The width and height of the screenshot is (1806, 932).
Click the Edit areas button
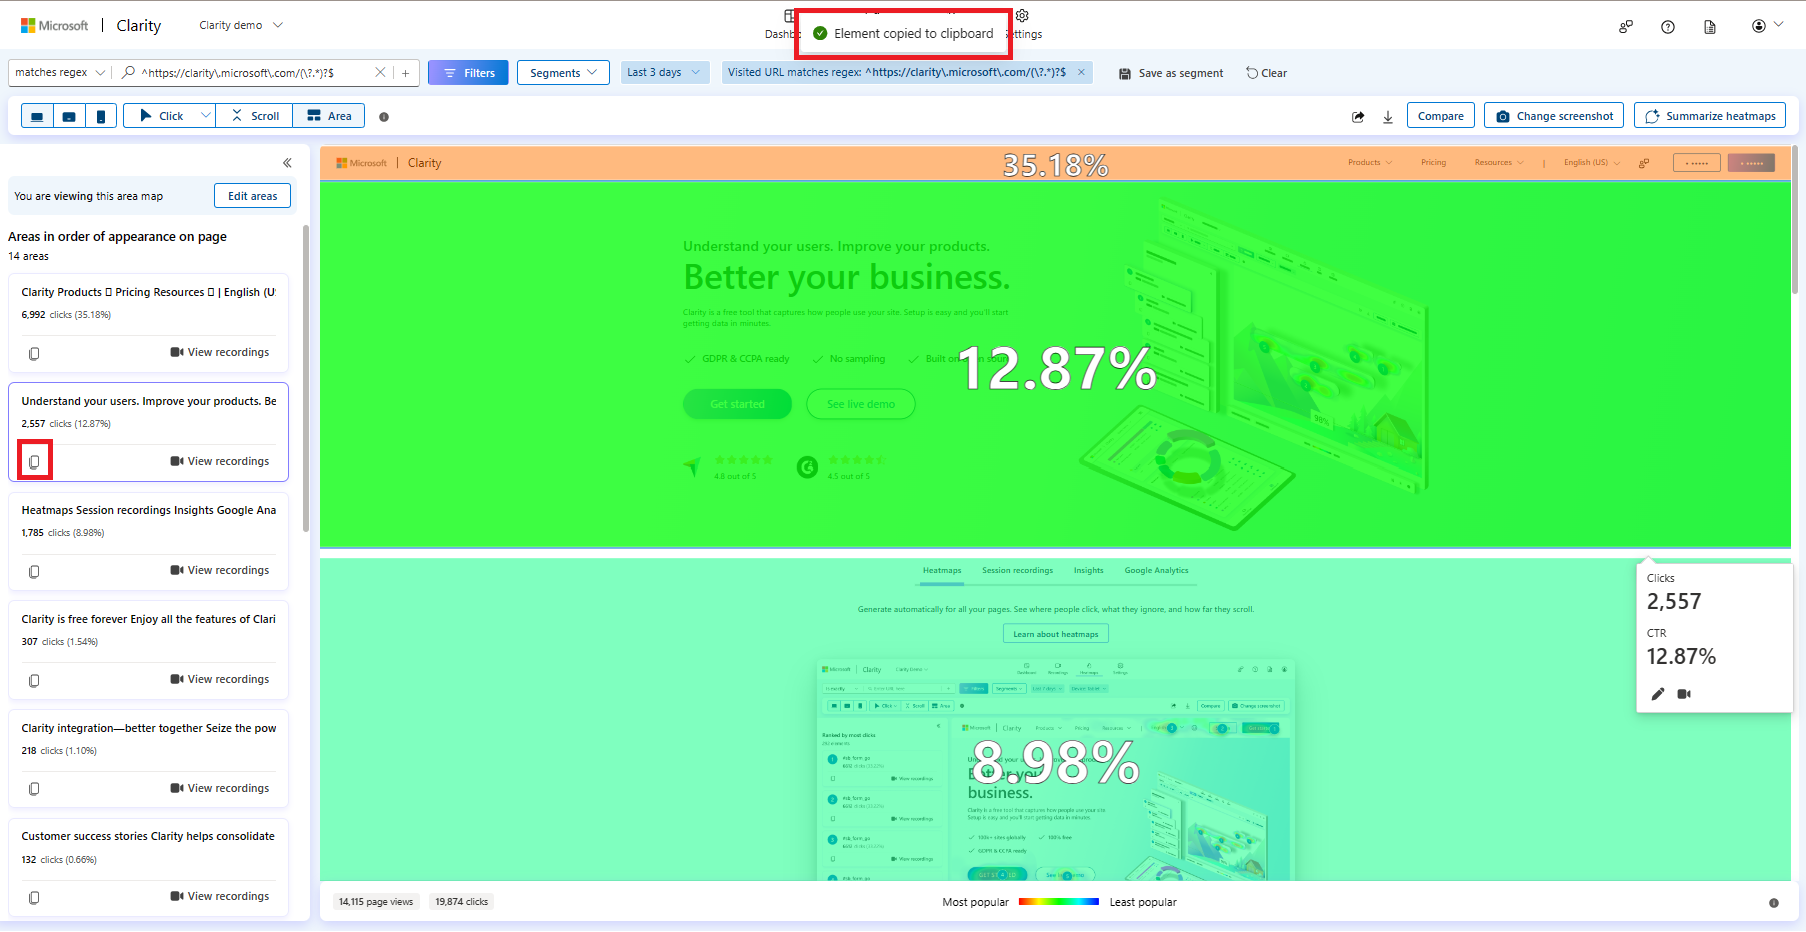[x=252, y=196]
